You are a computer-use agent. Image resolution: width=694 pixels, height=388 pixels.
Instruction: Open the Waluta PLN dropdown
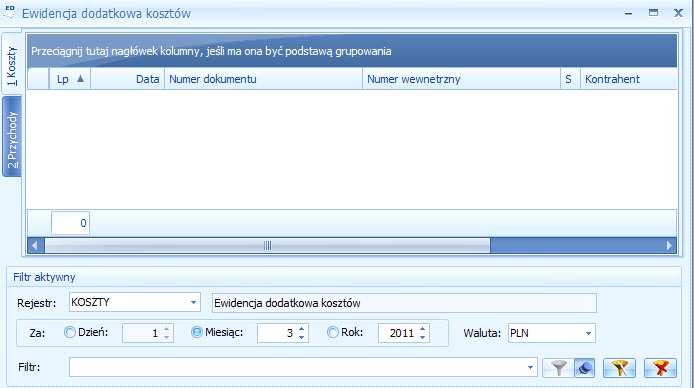(588, 333)
